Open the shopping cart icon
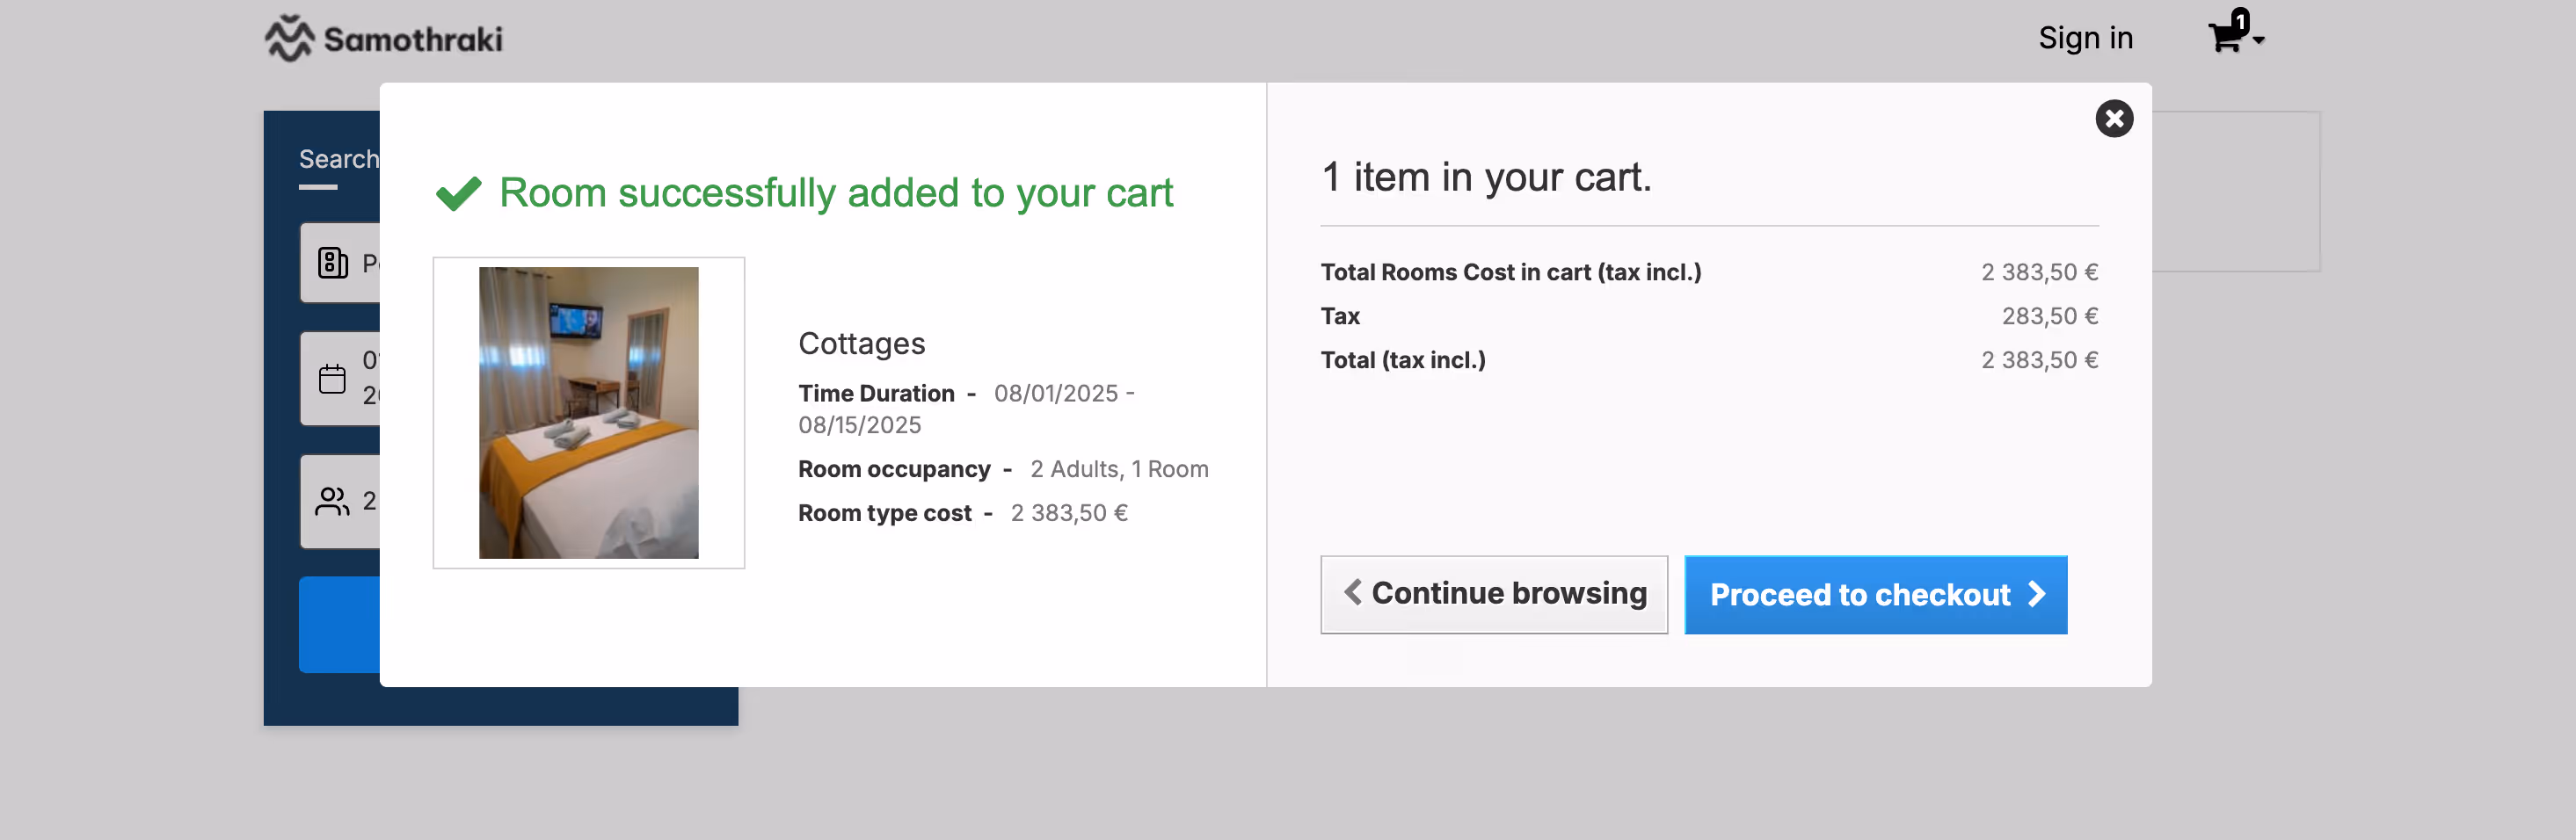This screenshot has width=2576, height=840. 2224,38
